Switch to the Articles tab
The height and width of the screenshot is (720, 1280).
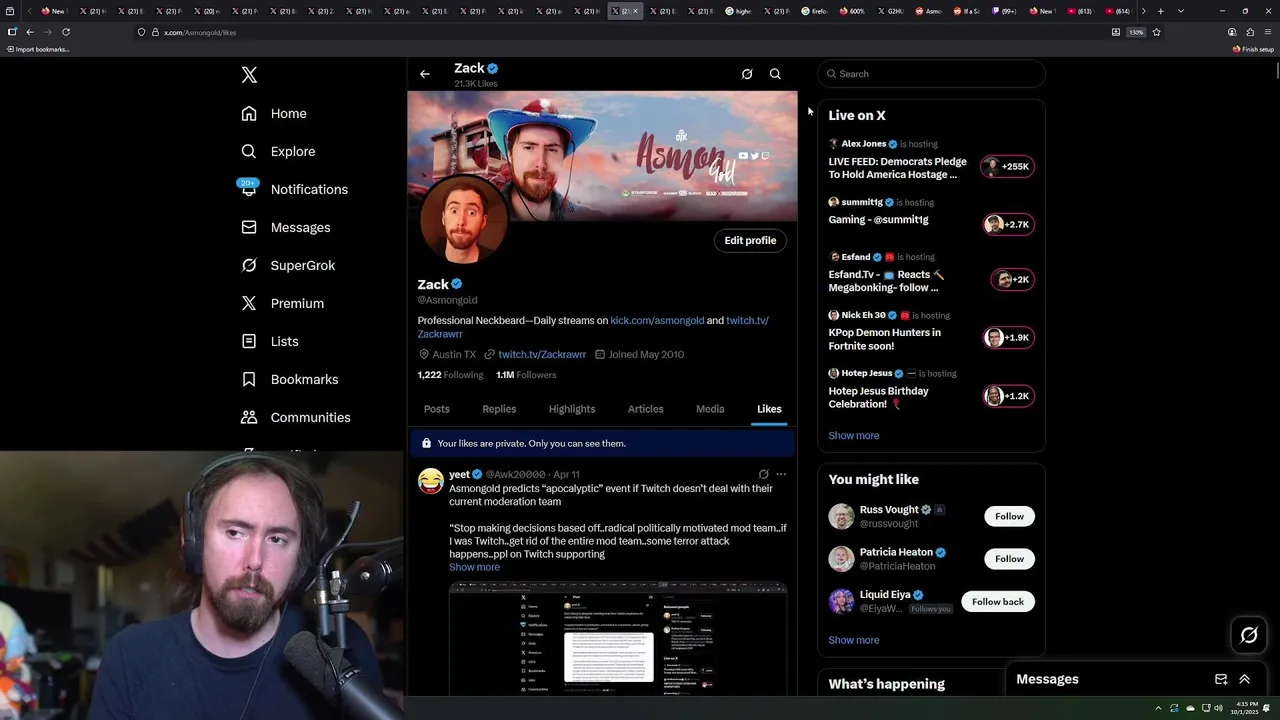645,409
